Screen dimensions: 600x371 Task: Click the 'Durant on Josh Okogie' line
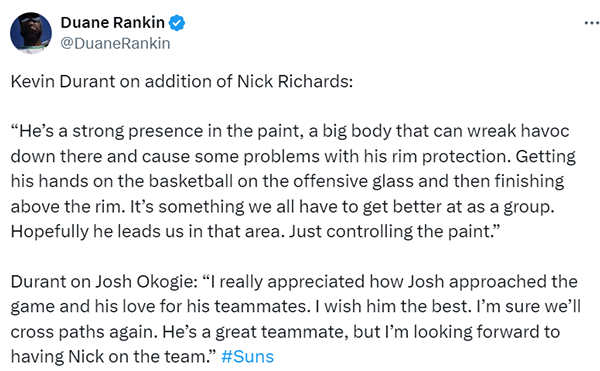294,282
